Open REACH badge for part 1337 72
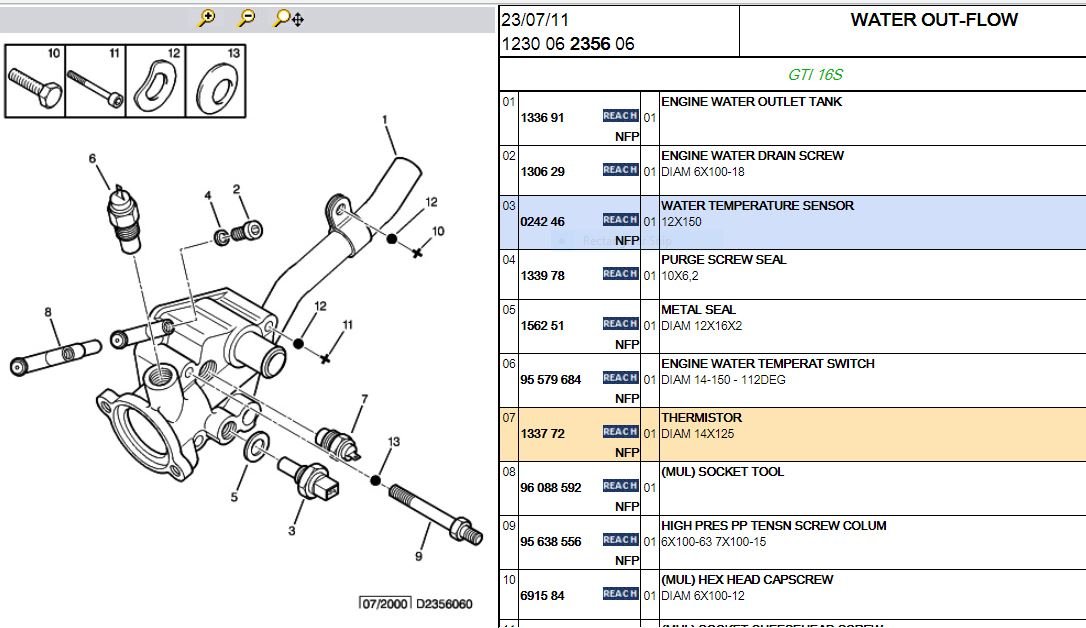The image size is (1086, 628). (x=620, y=431)
